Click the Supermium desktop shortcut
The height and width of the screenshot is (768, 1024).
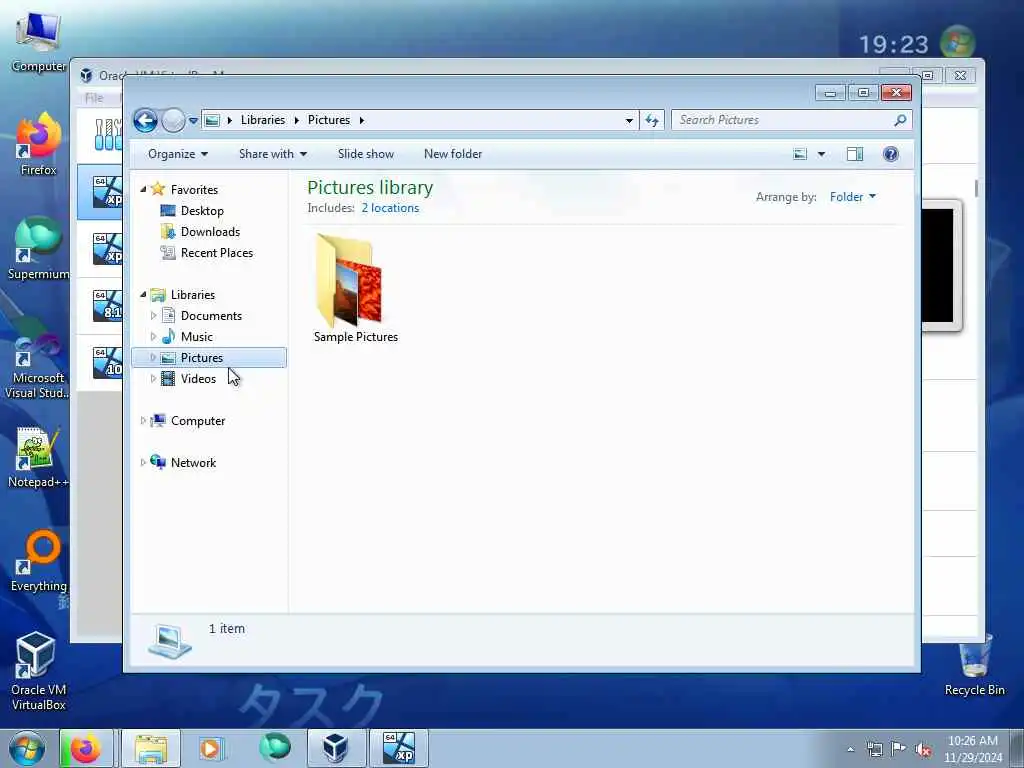pos(39,248)
